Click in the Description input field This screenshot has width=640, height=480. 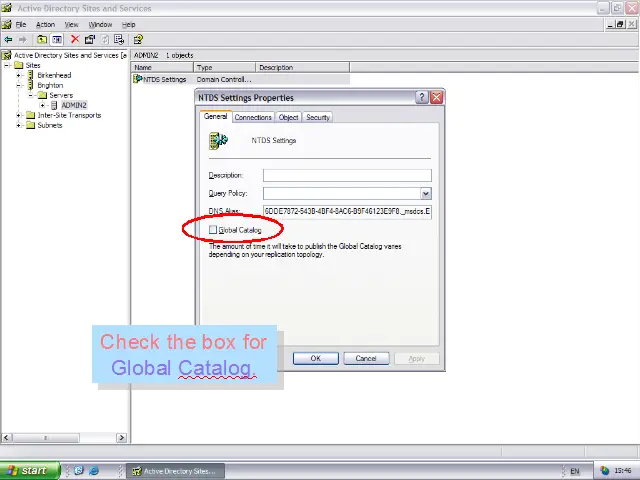pyautogui.click(x=347, y=175)
